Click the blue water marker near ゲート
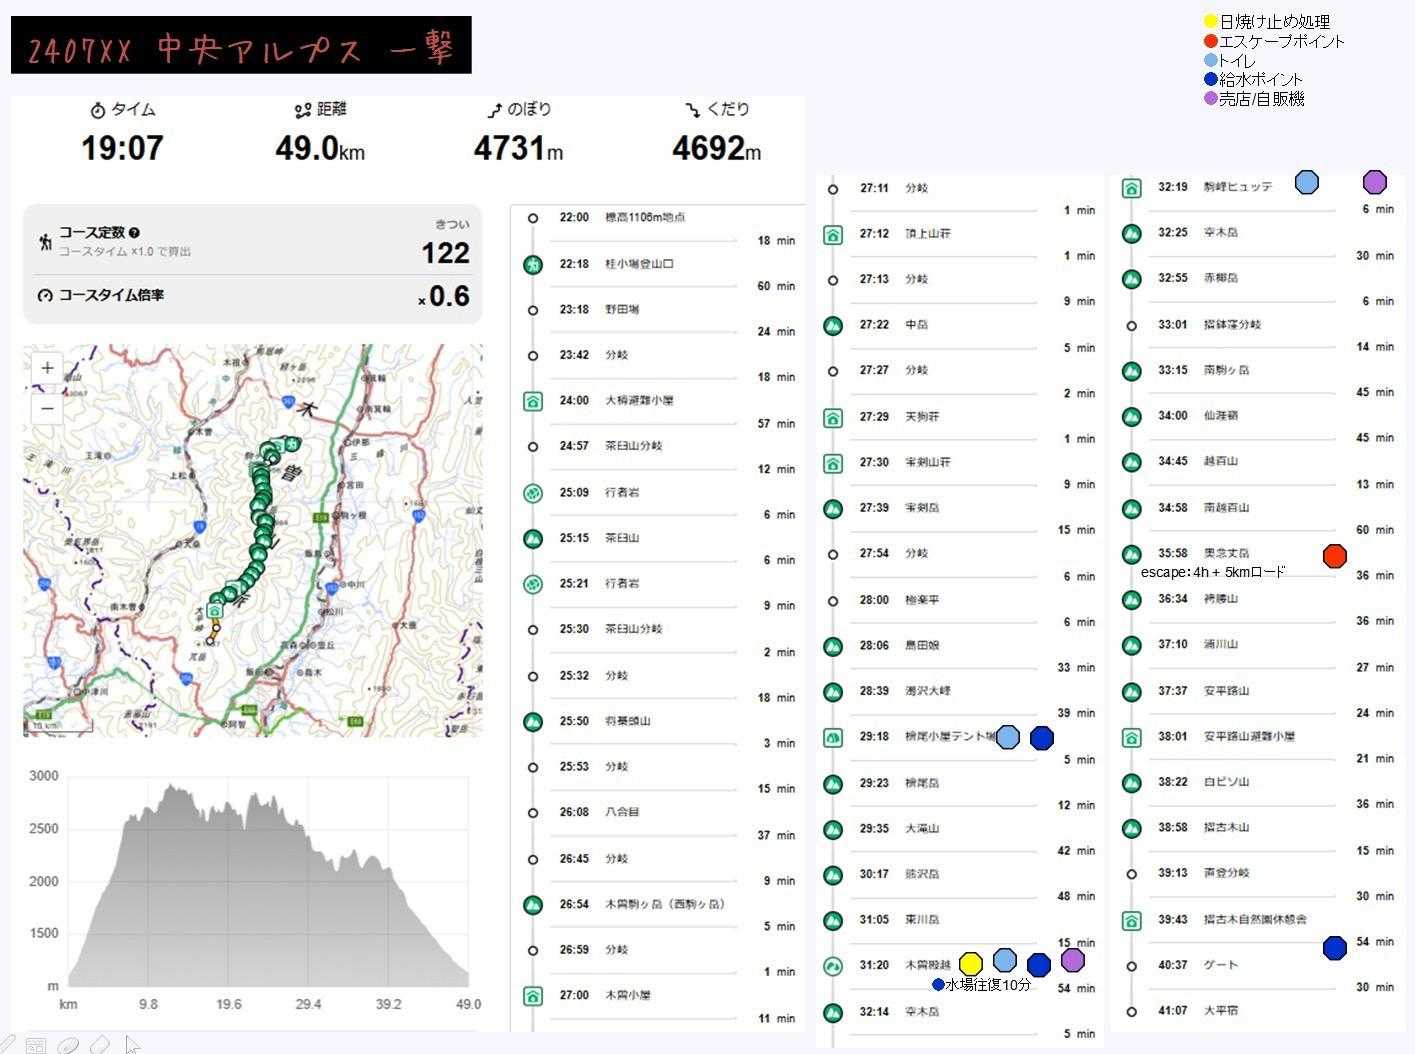1415x1054 pixels. pyautogui.click(x=1334, y=948)
